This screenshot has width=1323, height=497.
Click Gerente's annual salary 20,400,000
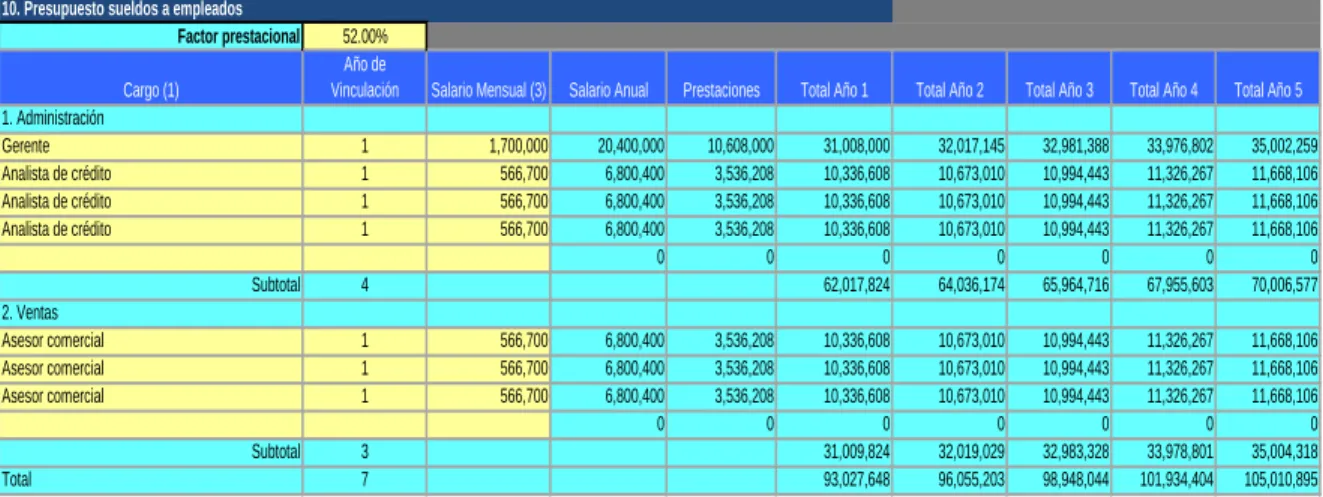[x=609, y=146]
